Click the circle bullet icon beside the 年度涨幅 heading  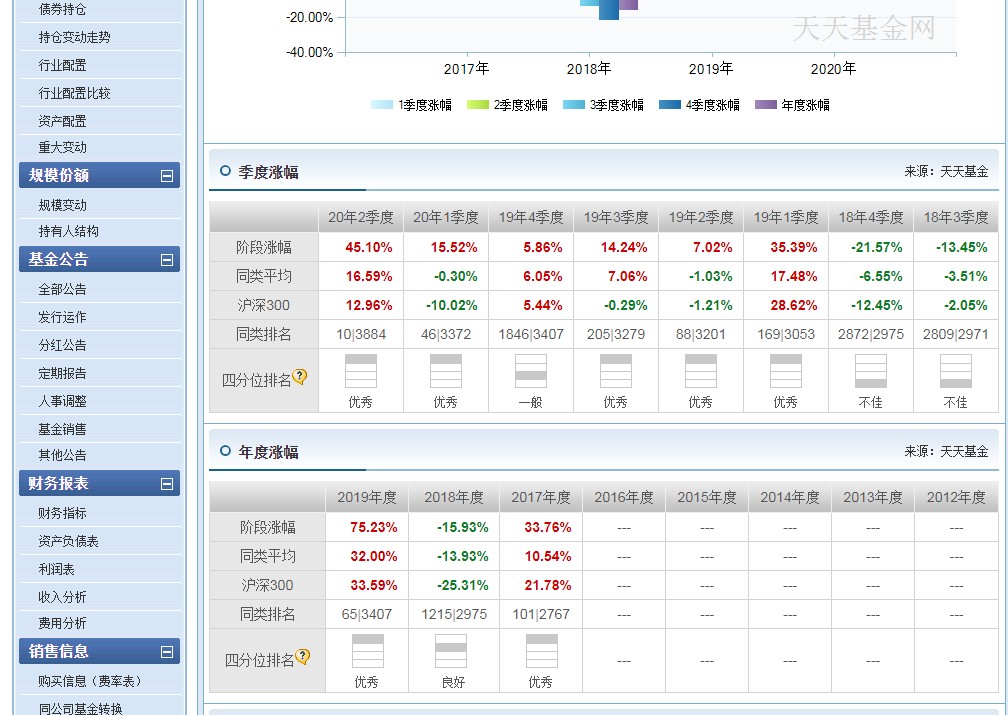225,451
